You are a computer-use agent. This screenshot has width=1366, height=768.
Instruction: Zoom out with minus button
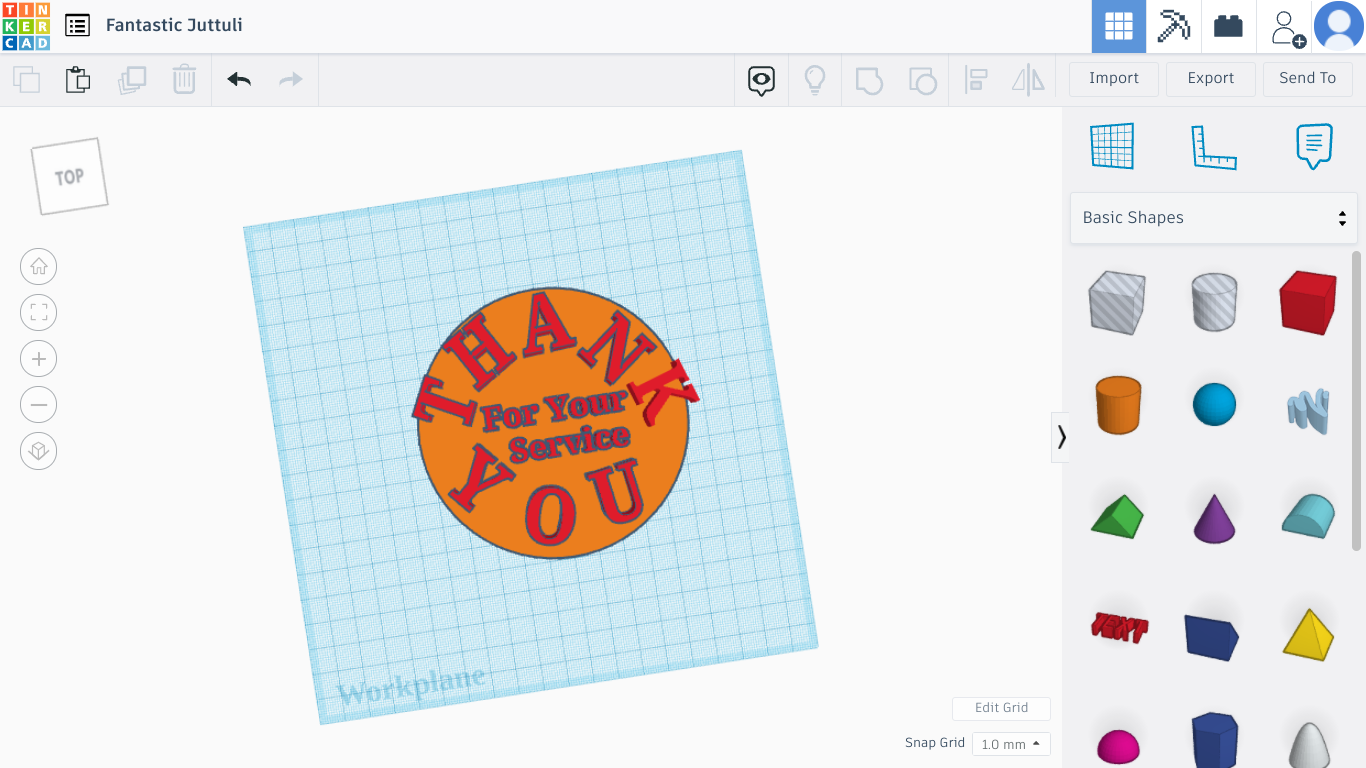coord(38,405)
